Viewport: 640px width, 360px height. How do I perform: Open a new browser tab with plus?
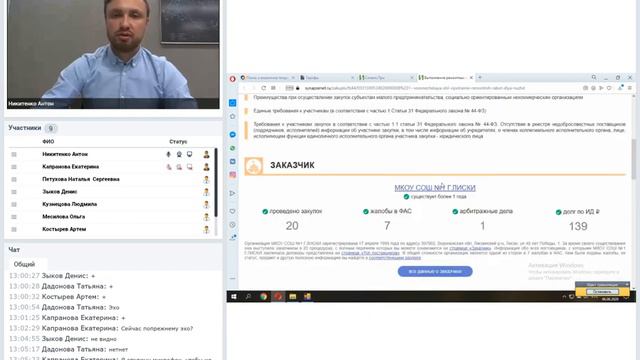tap(480, 78)
